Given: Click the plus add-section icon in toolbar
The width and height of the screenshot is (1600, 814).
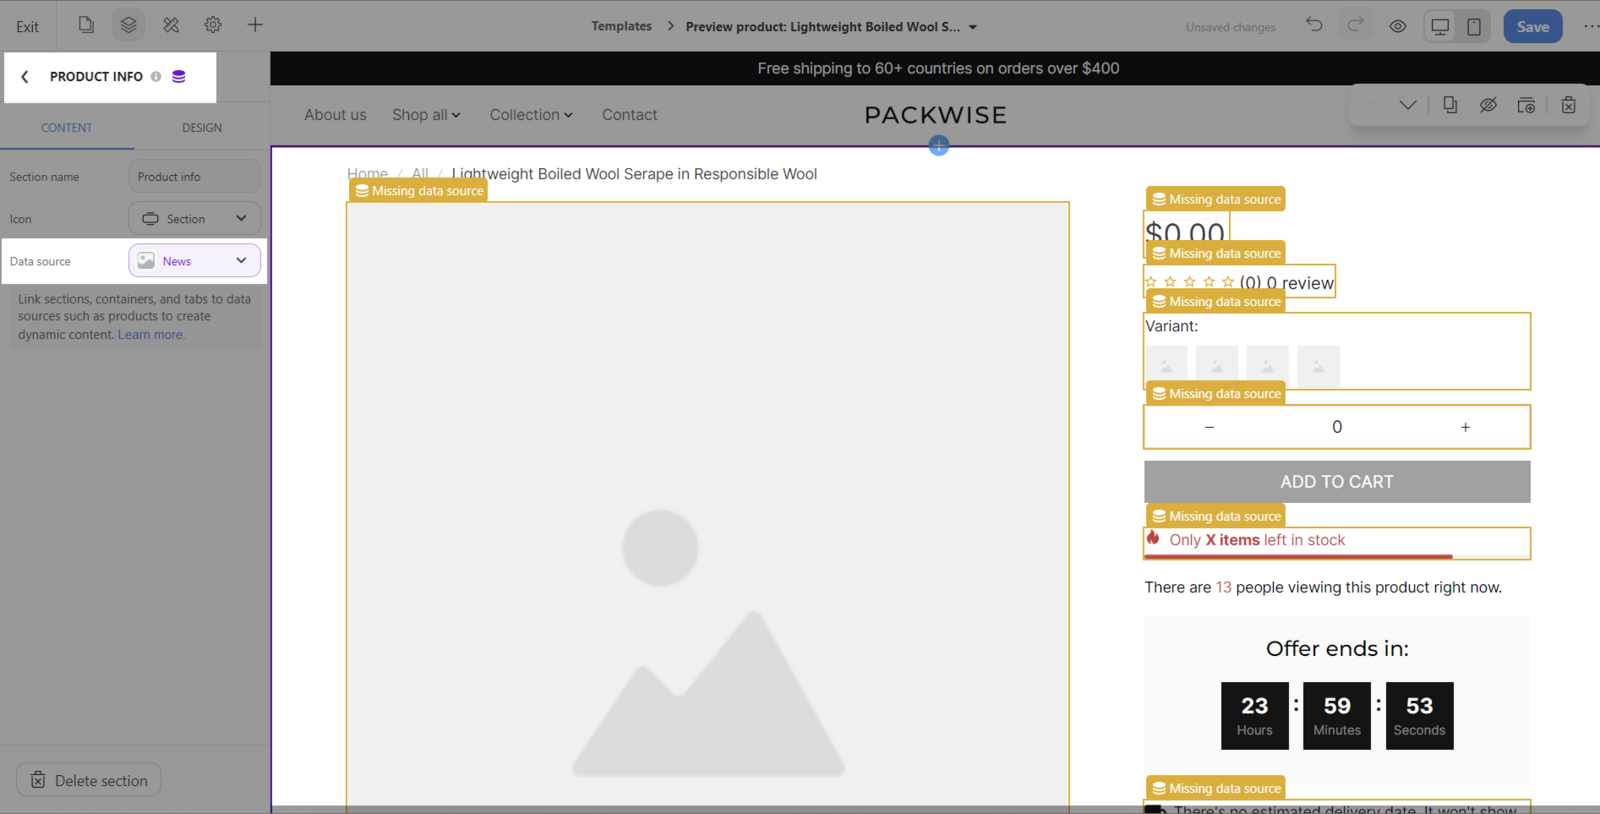Looking at the screenshot, I should [x=255, y=25].
